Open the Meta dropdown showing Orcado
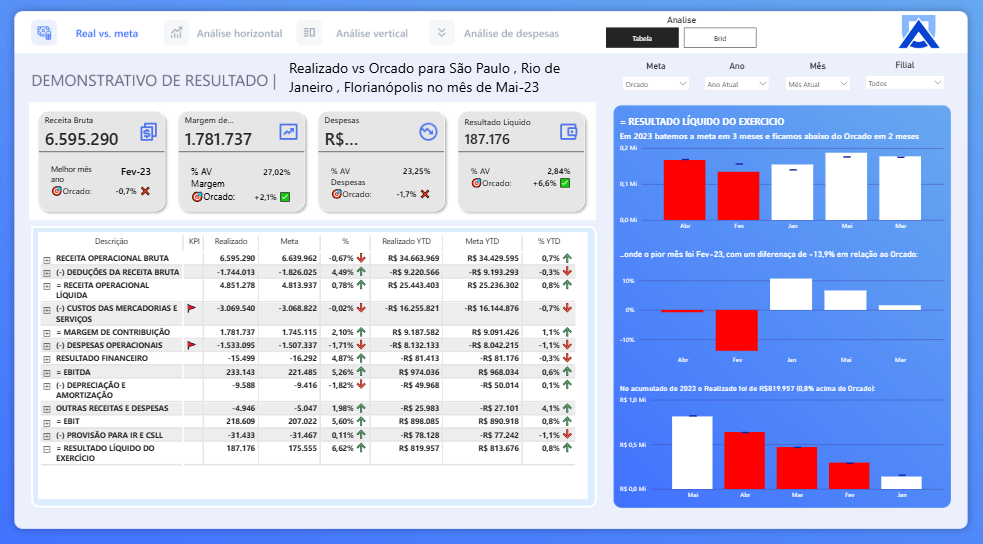The image size is (983, 544). [x=656, y=83]
